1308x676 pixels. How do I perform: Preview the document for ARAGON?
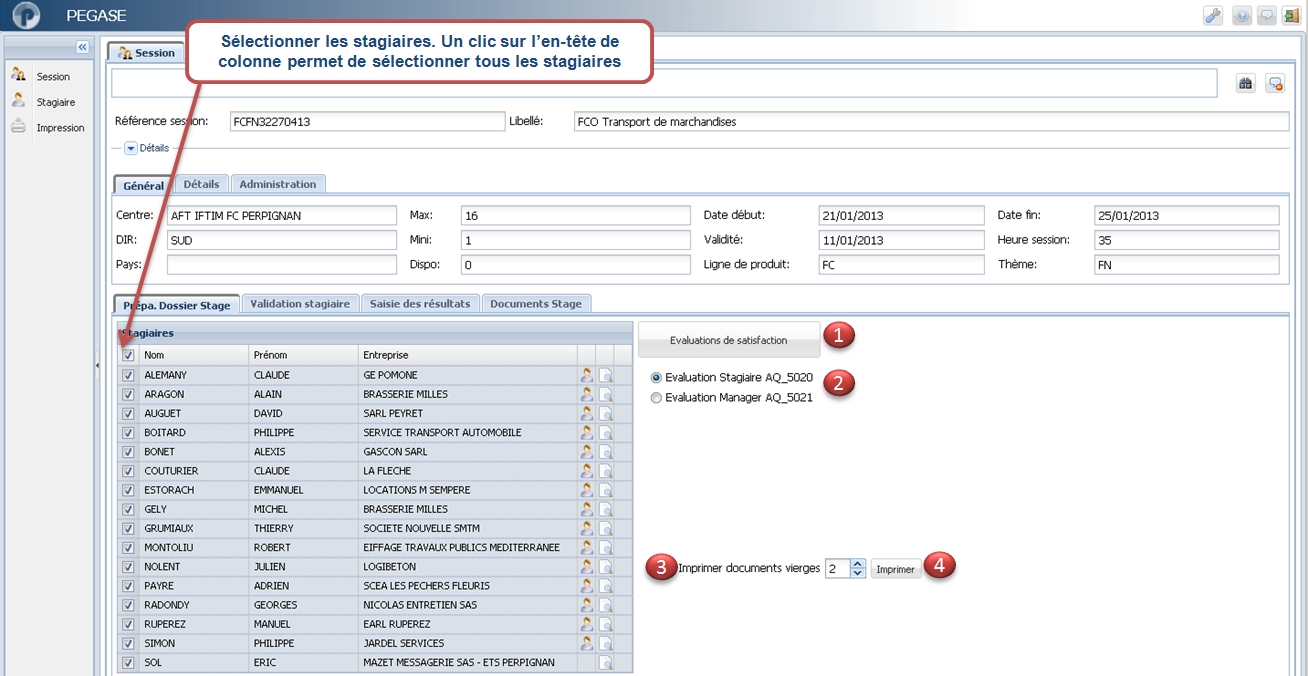[605, 394]
